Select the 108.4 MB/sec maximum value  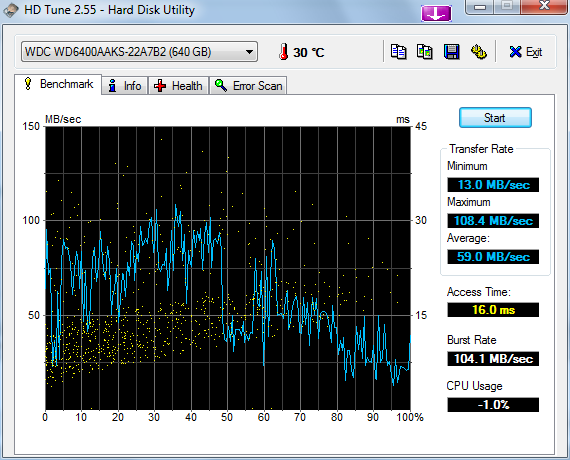pos(493,221)
